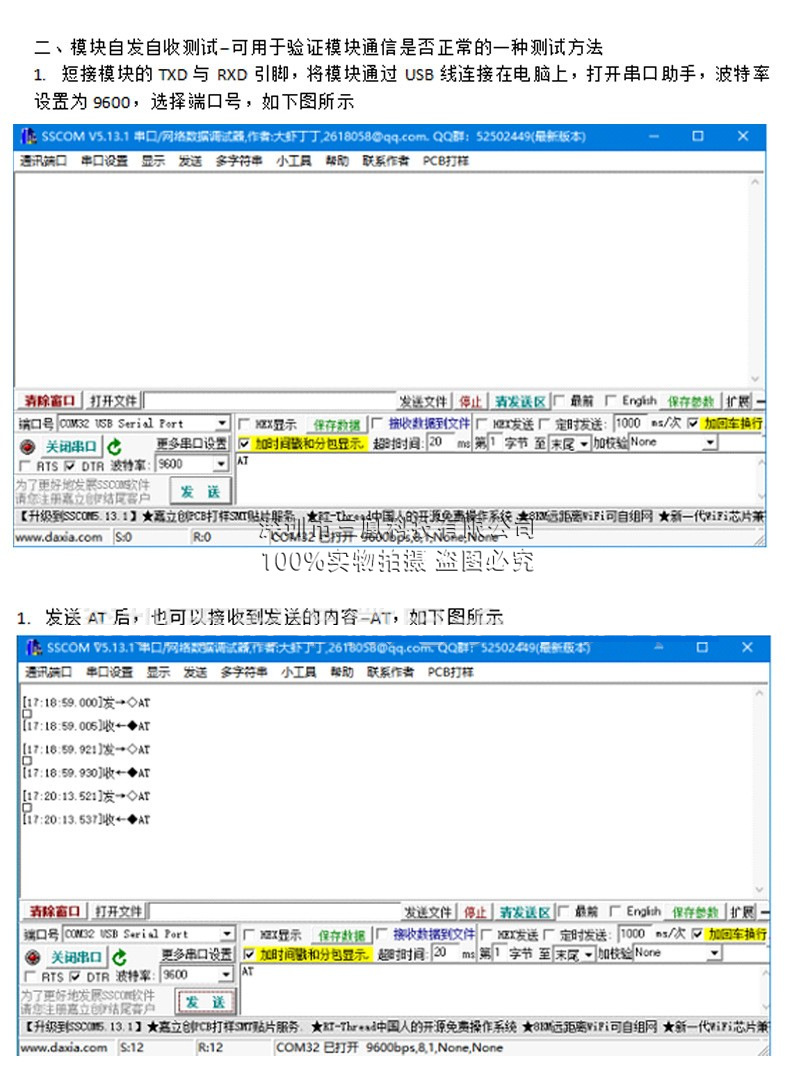The width and height of the screenshot is (790, 1066).
Task: Click 更多串口设置 button in empty-log SSCOM window
Action: (192, 443)
